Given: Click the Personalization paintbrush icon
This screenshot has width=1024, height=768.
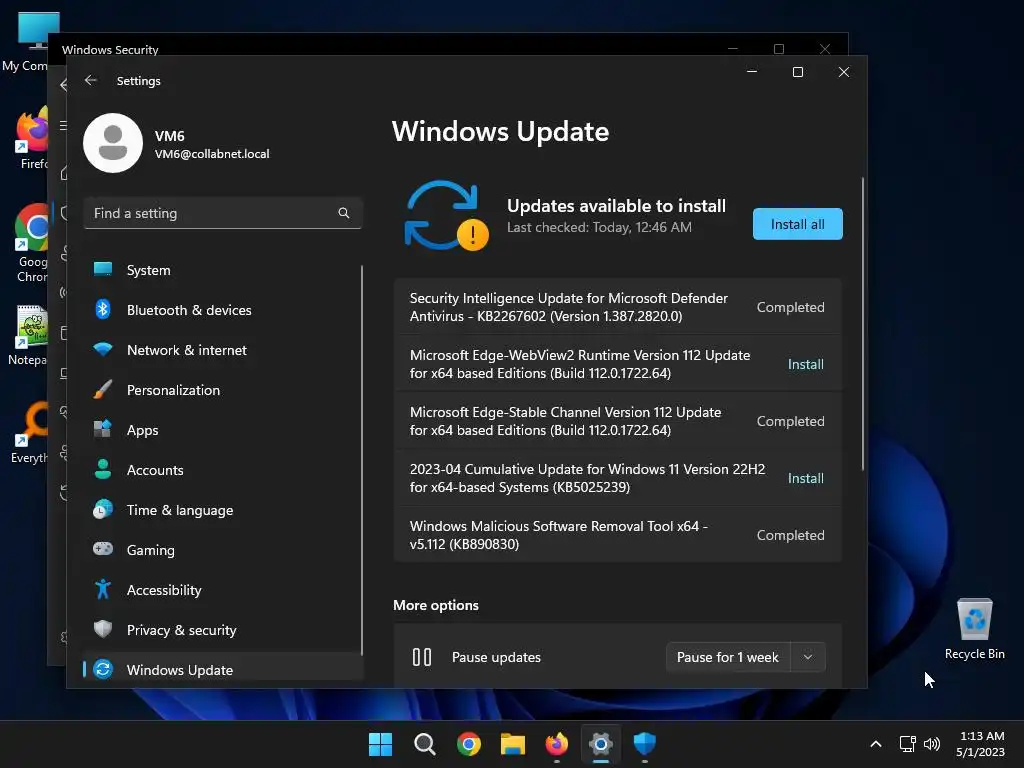Looking at the screenshot, I should (103, 390).
